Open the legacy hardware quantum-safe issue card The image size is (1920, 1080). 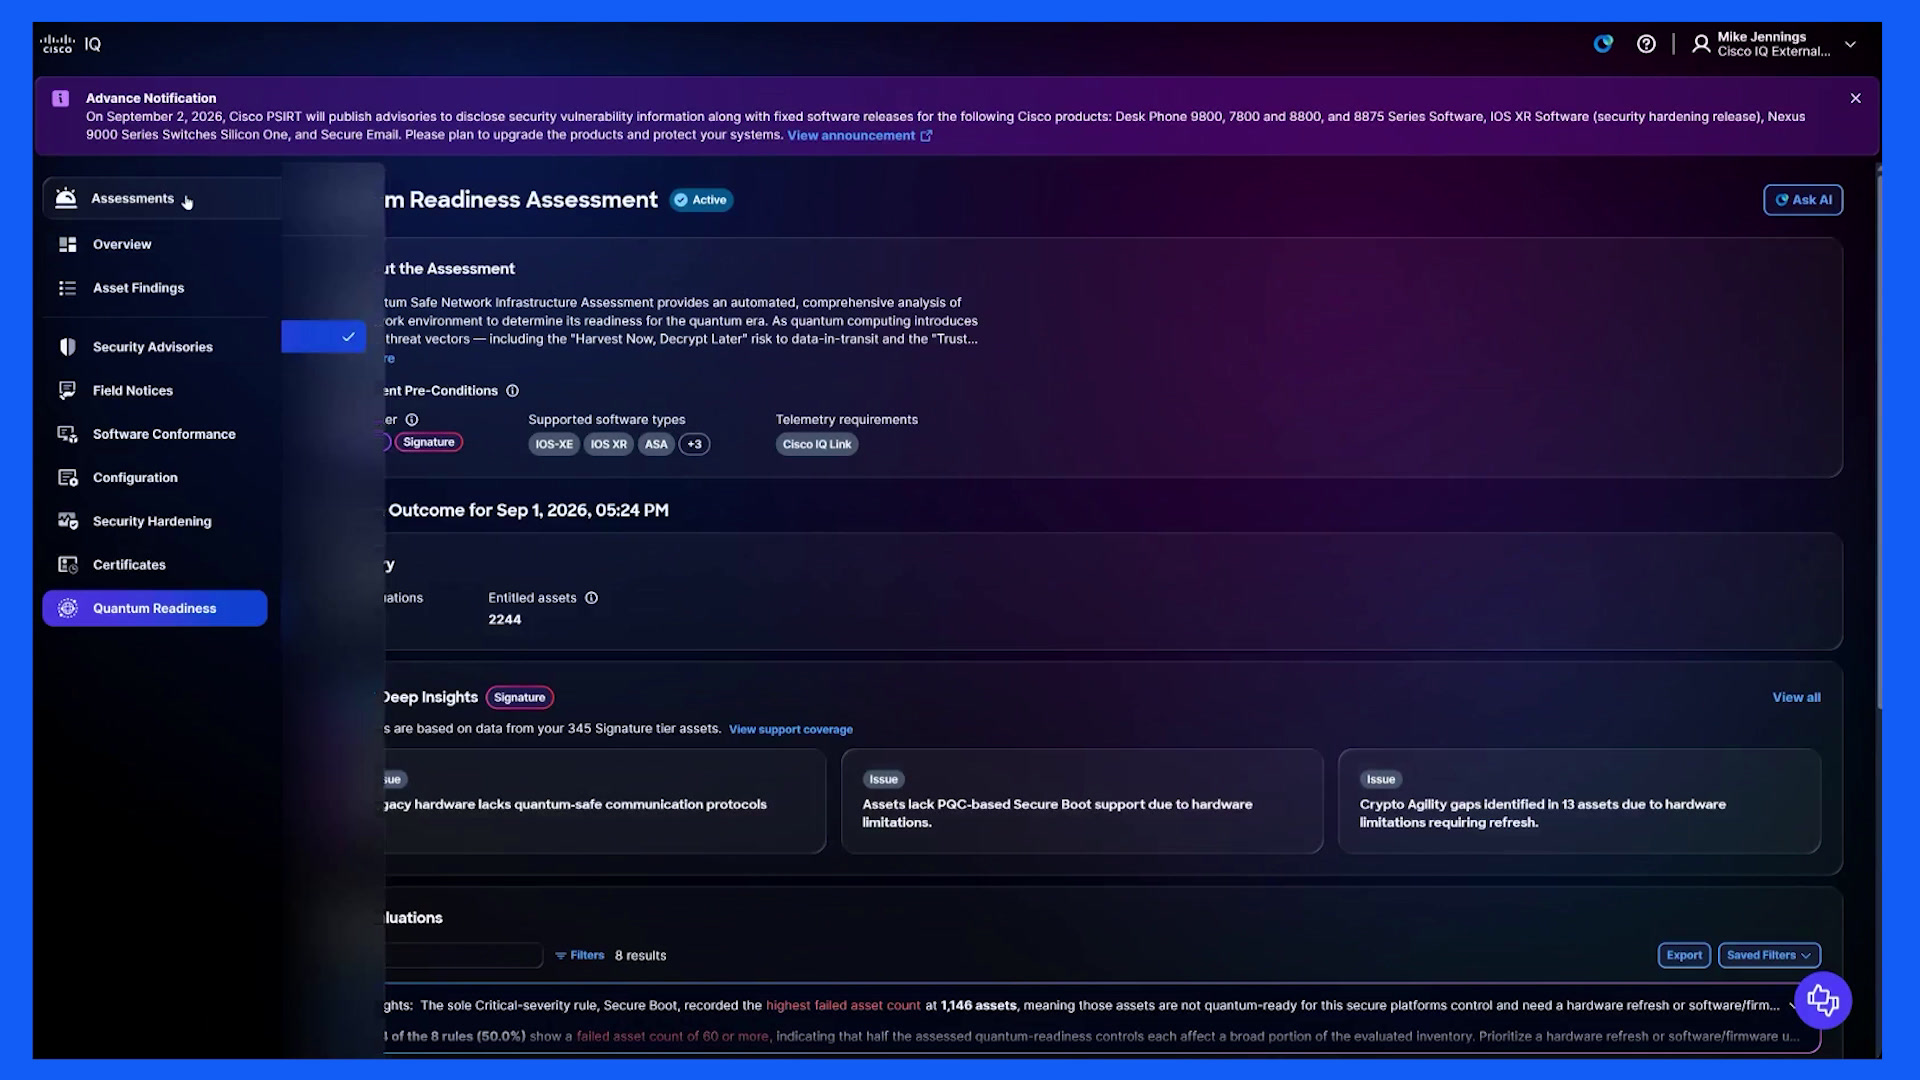[x=604, y=801]
